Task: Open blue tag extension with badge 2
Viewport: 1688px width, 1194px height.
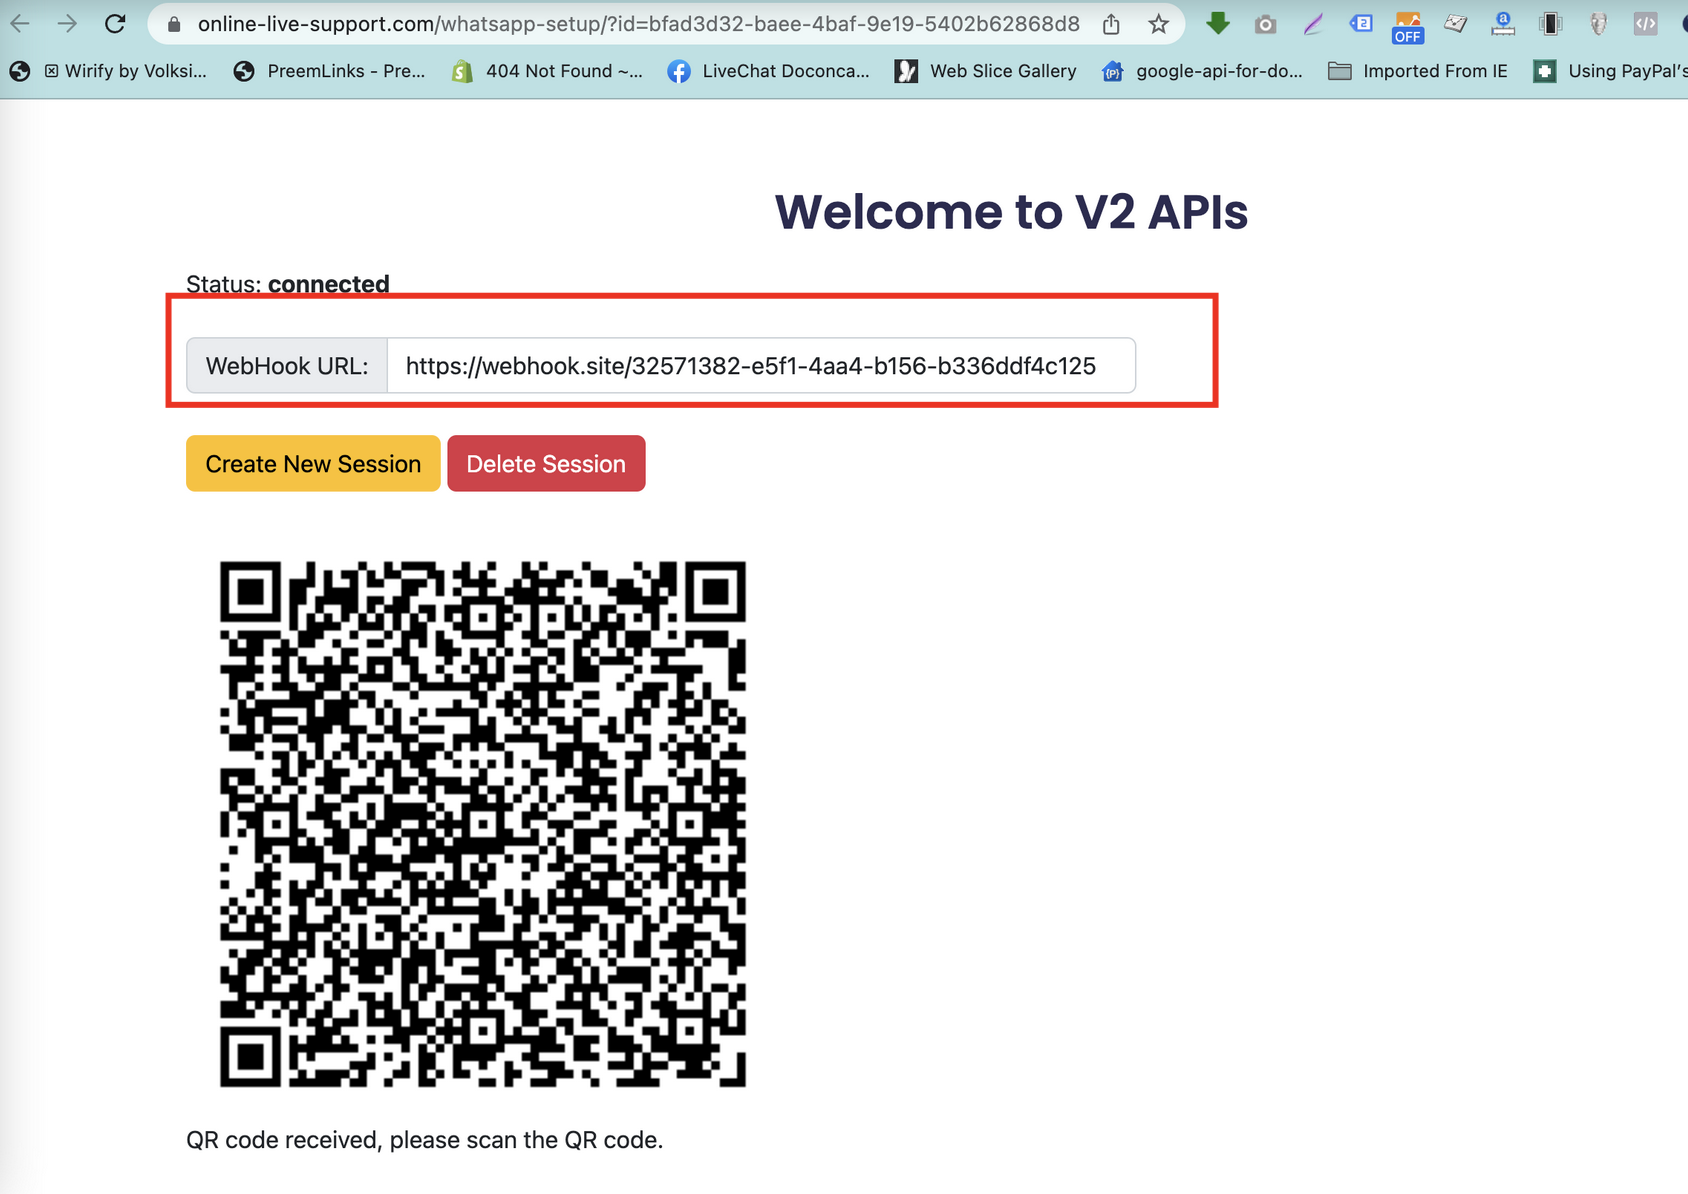Action: click(1360, 23)
